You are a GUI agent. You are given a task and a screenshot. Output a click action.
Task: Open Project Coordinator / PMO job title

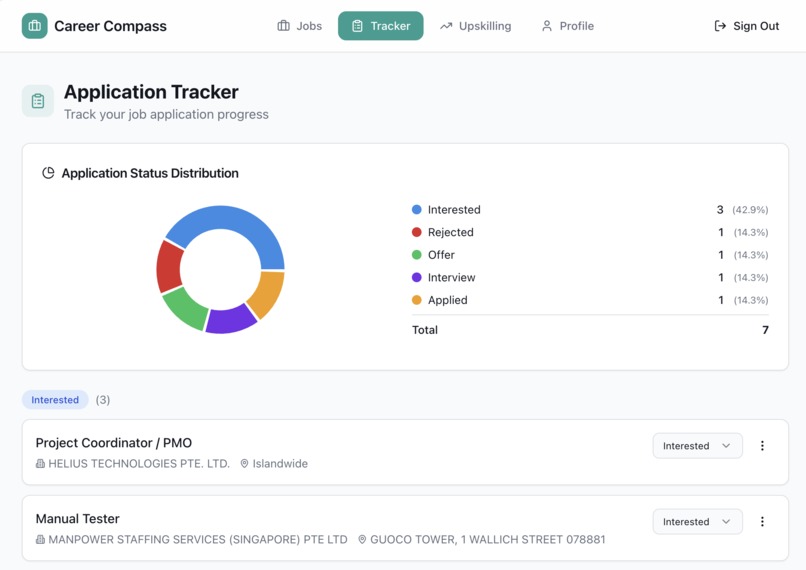click(114, 443)
